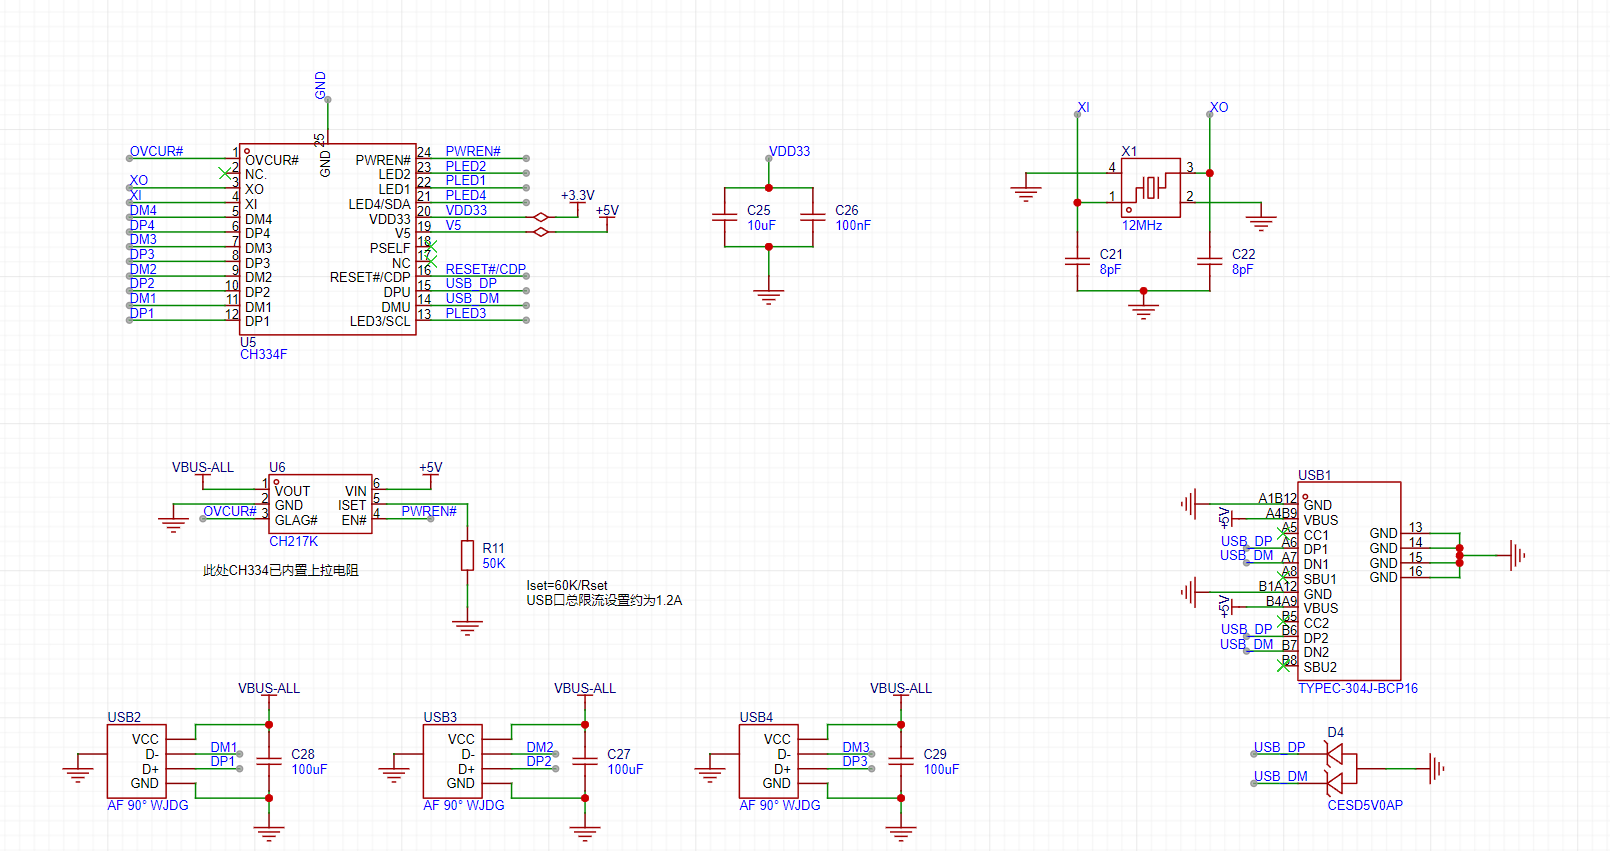The width and height of the screenshot is (1610, 851).
Task: Click the VBUS-ALL label above U6
Action: (x=203, y=467)
